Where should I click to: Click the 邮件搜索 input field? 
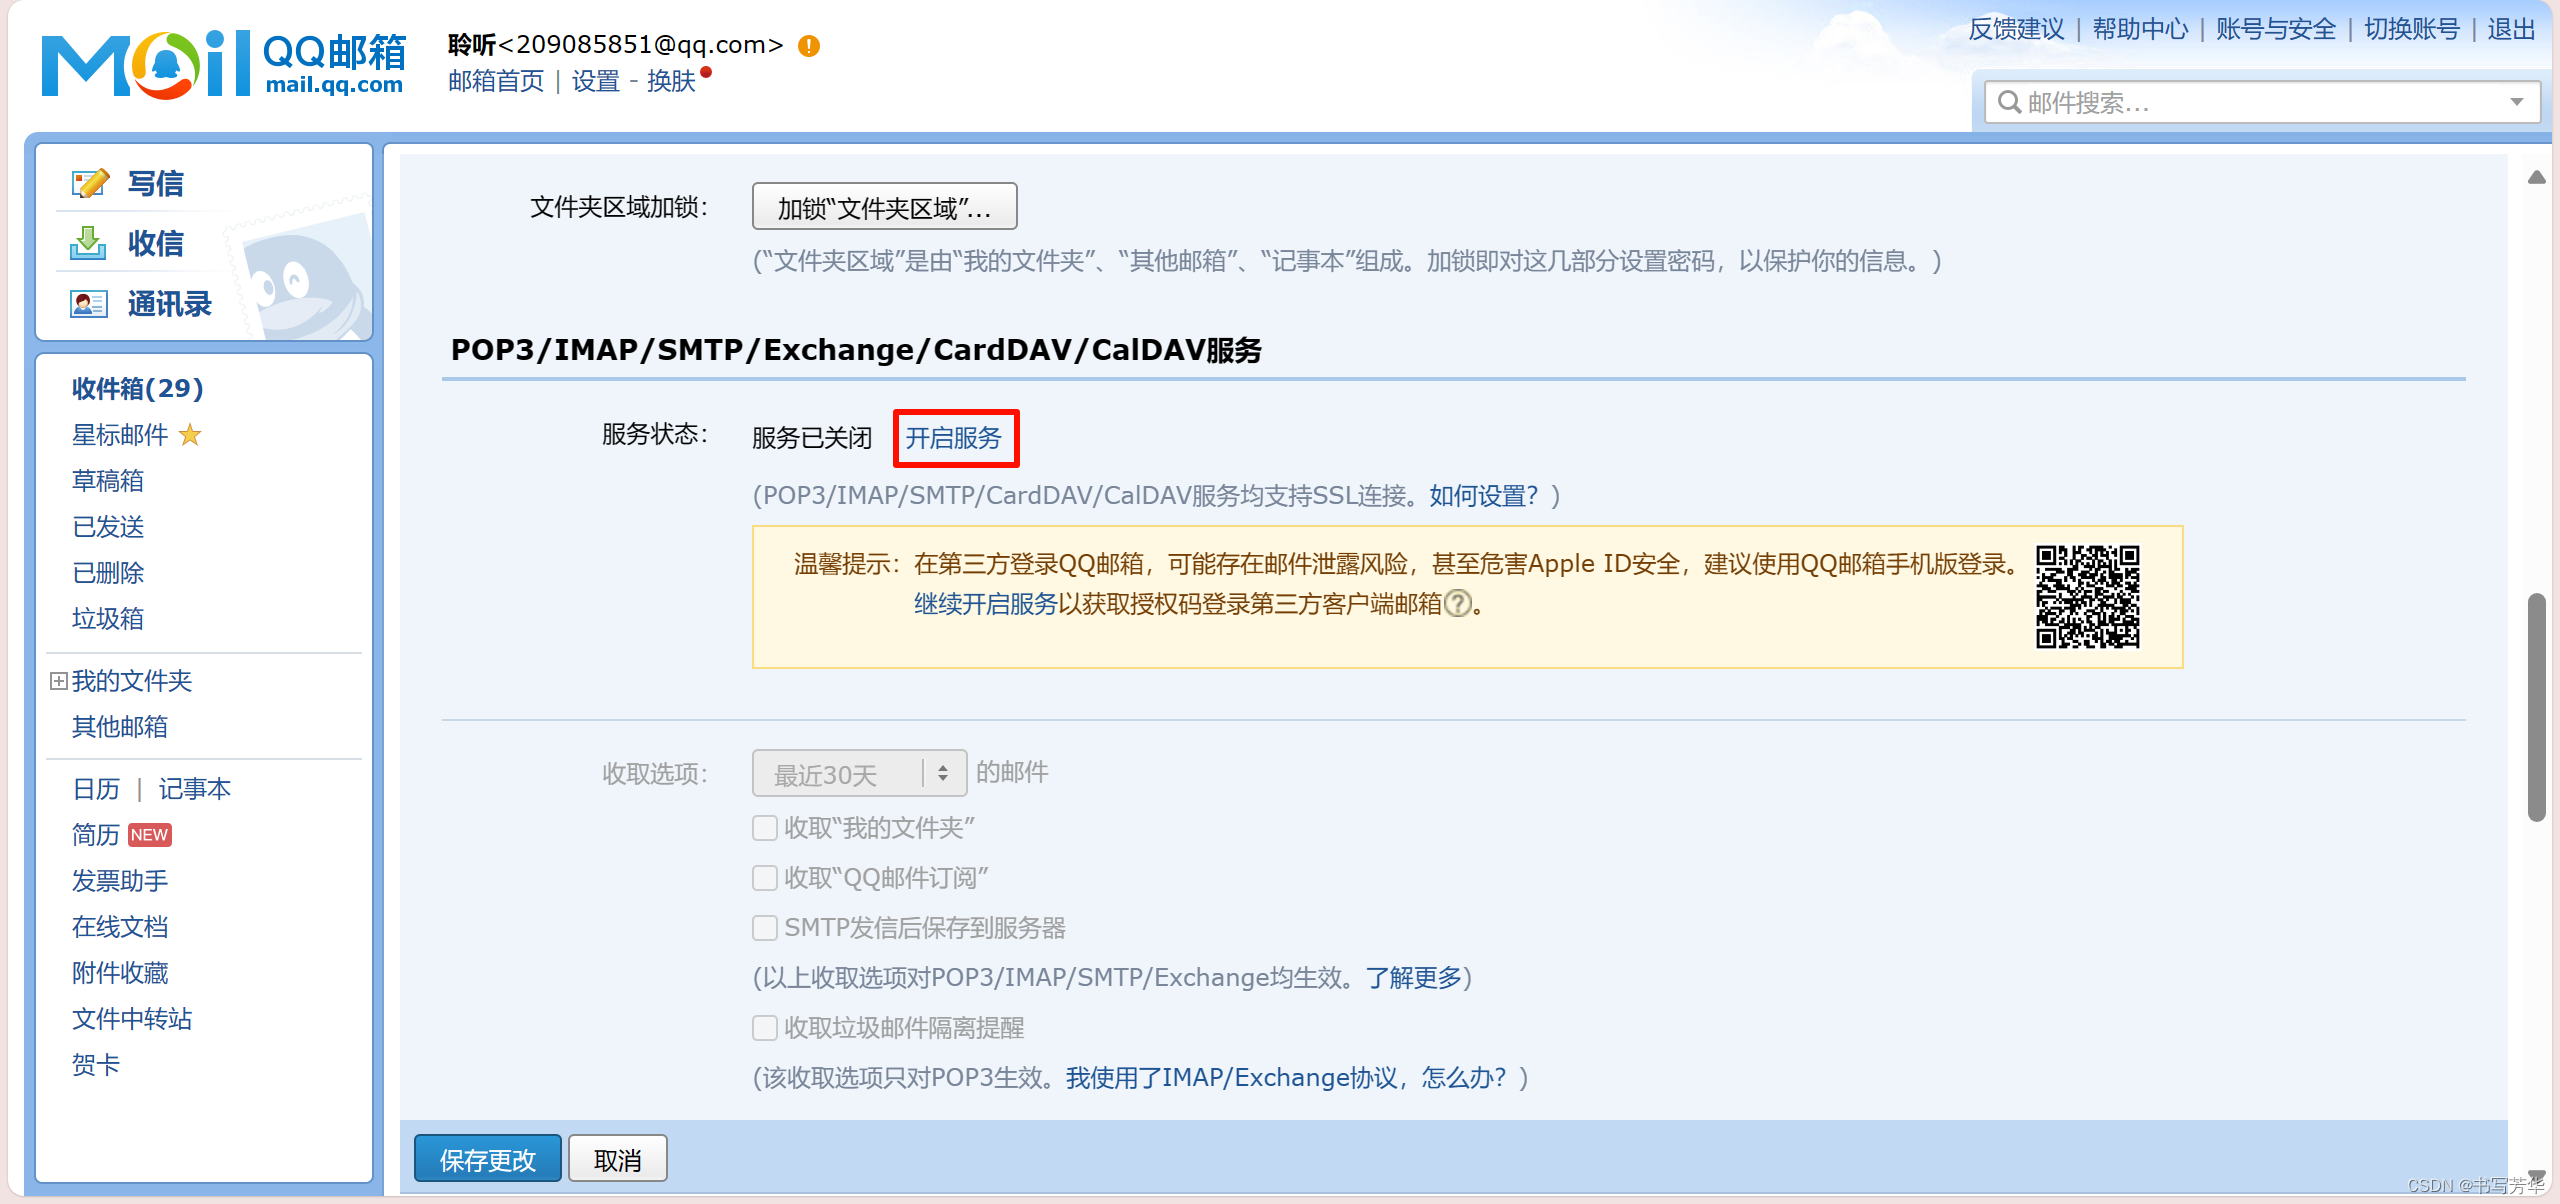2262,102
